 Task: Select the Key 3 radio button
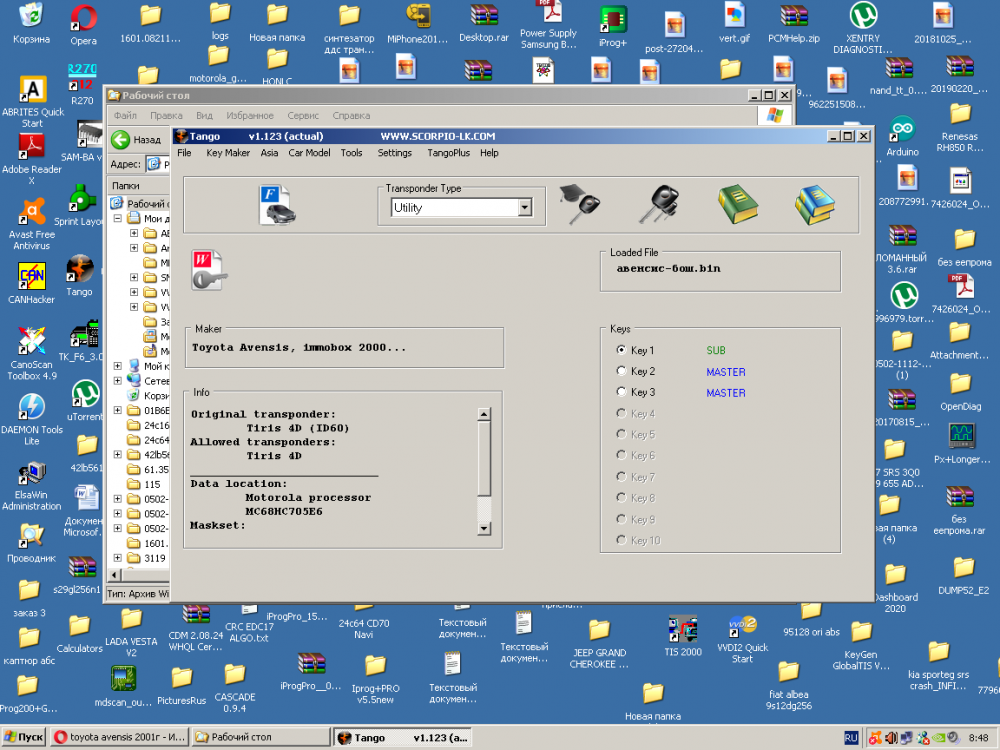621,393
